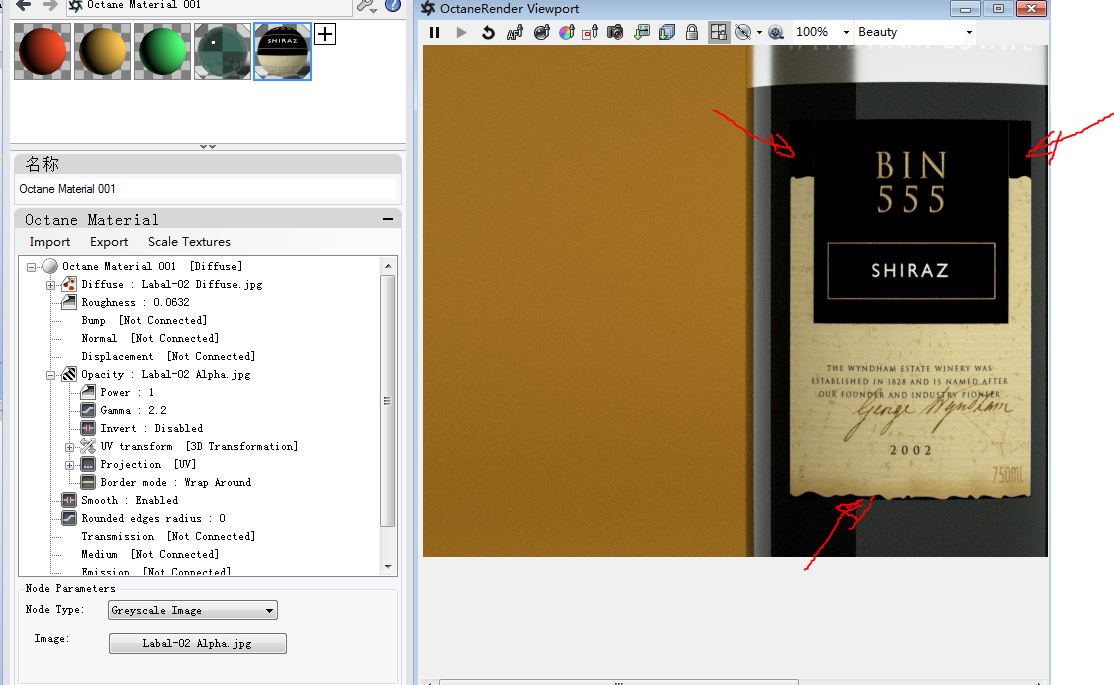Screen dimensions: 1114x685
Task: Select the white balance color picker
Action: [x=567, y=32]
